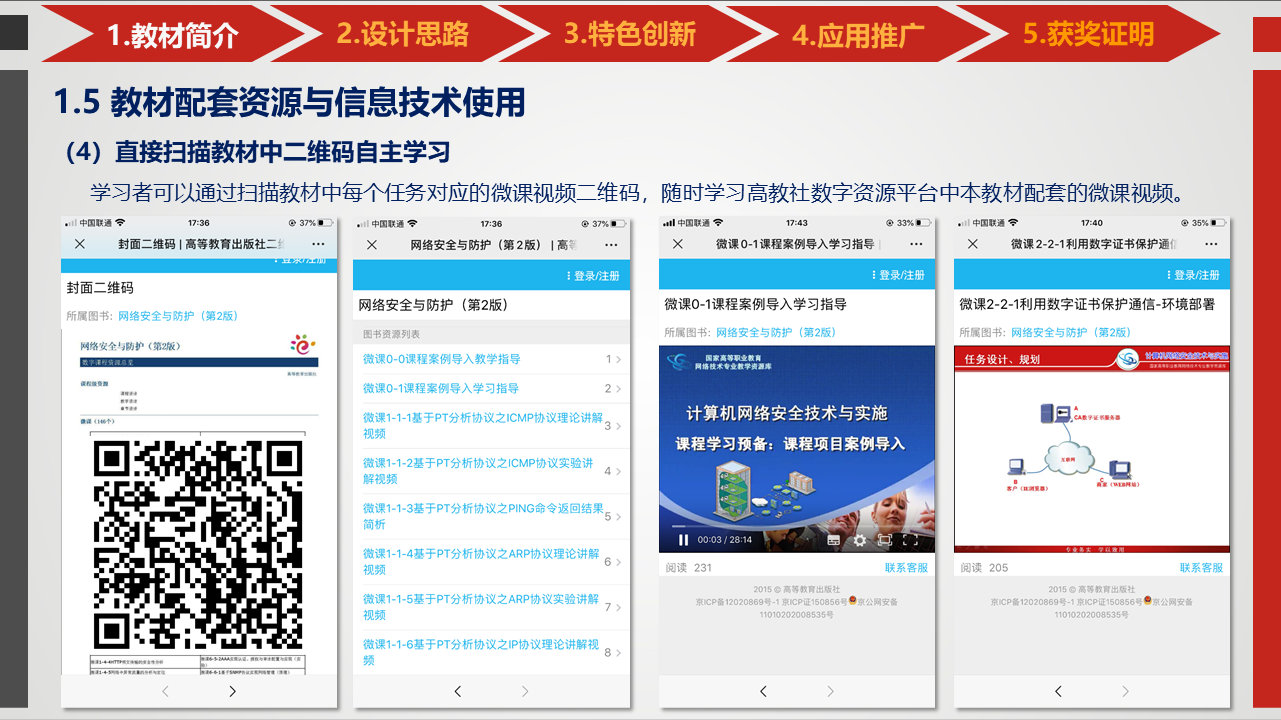This screenshot has height=720, width=1281.
Task: Seek on the 微课0-1 video progress bar
Action: pos(797,526)
